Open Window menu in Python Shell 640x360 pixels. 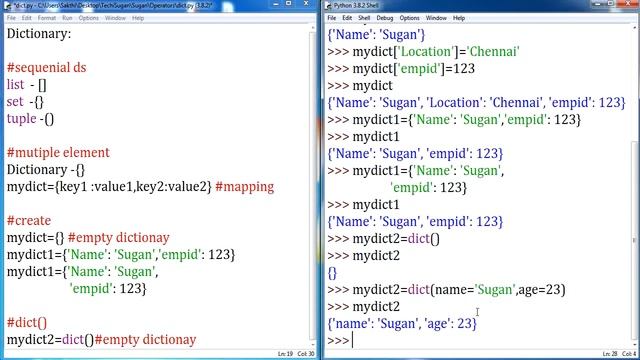coord(436,18)
